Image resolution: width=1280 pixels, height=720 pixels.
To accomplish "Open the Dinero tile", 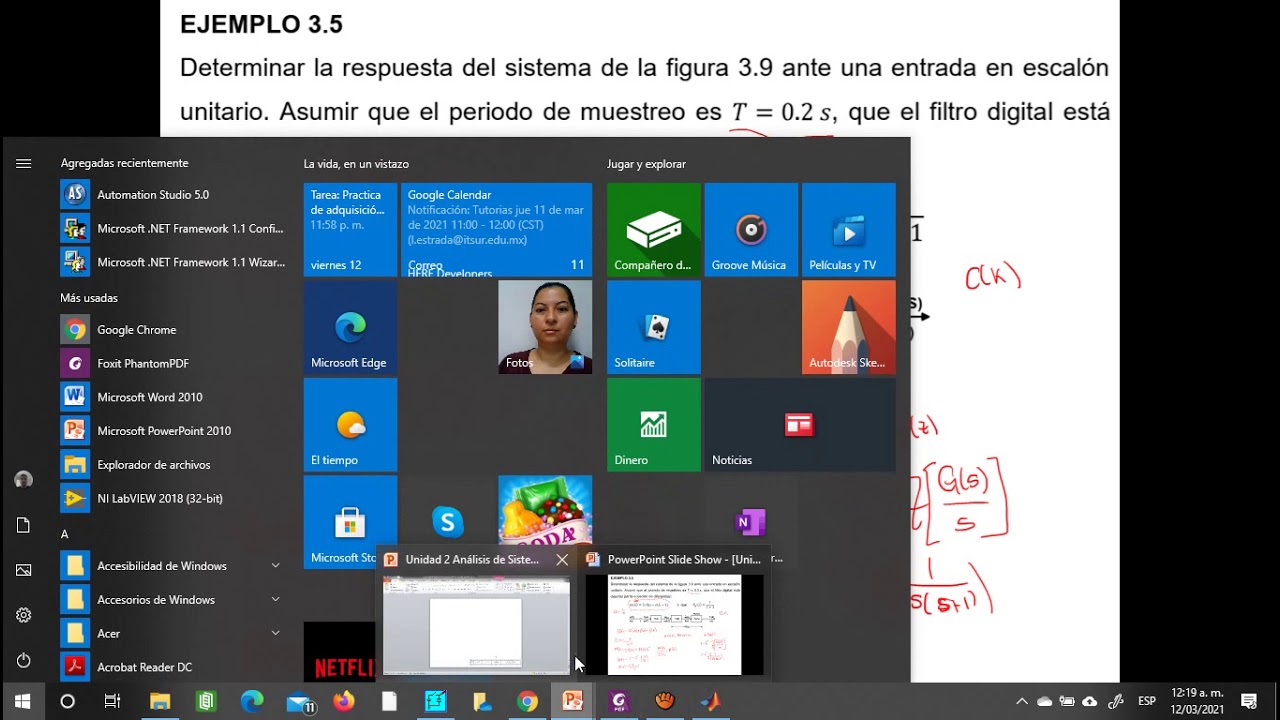I will 653,425.
